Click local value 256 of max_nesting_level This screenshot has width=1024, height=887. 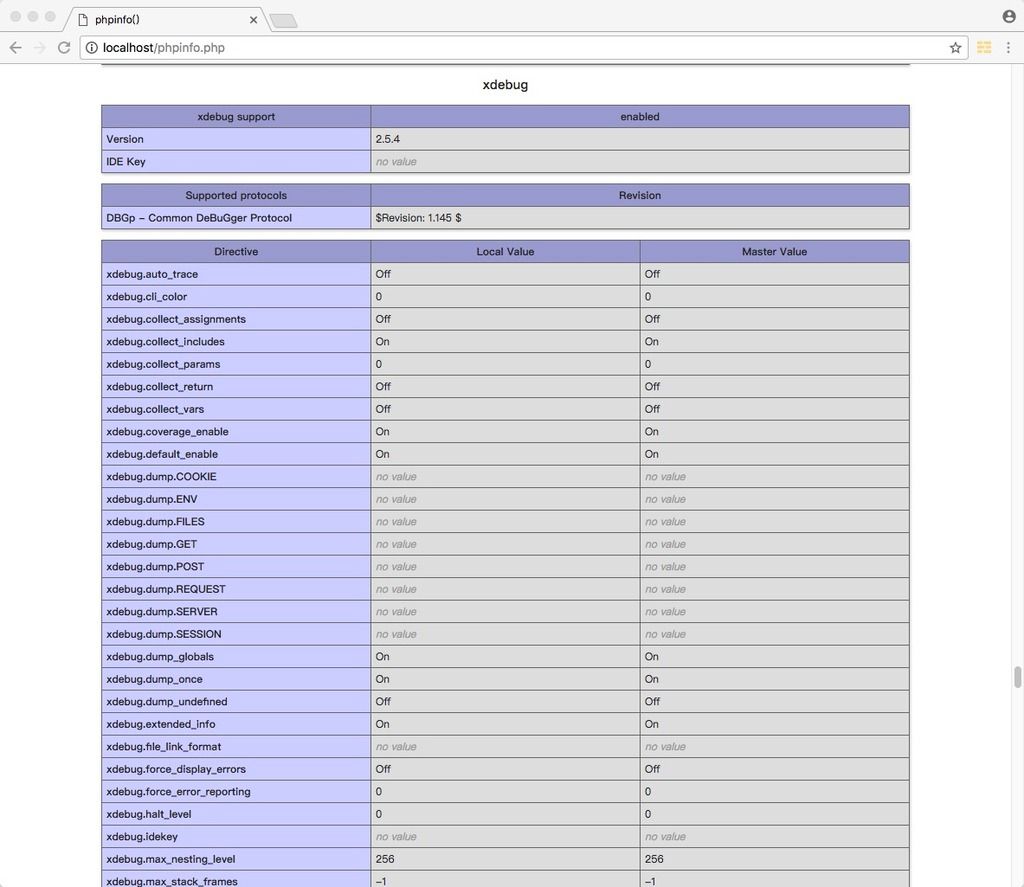pyautogui.click(x=385, y=860)
